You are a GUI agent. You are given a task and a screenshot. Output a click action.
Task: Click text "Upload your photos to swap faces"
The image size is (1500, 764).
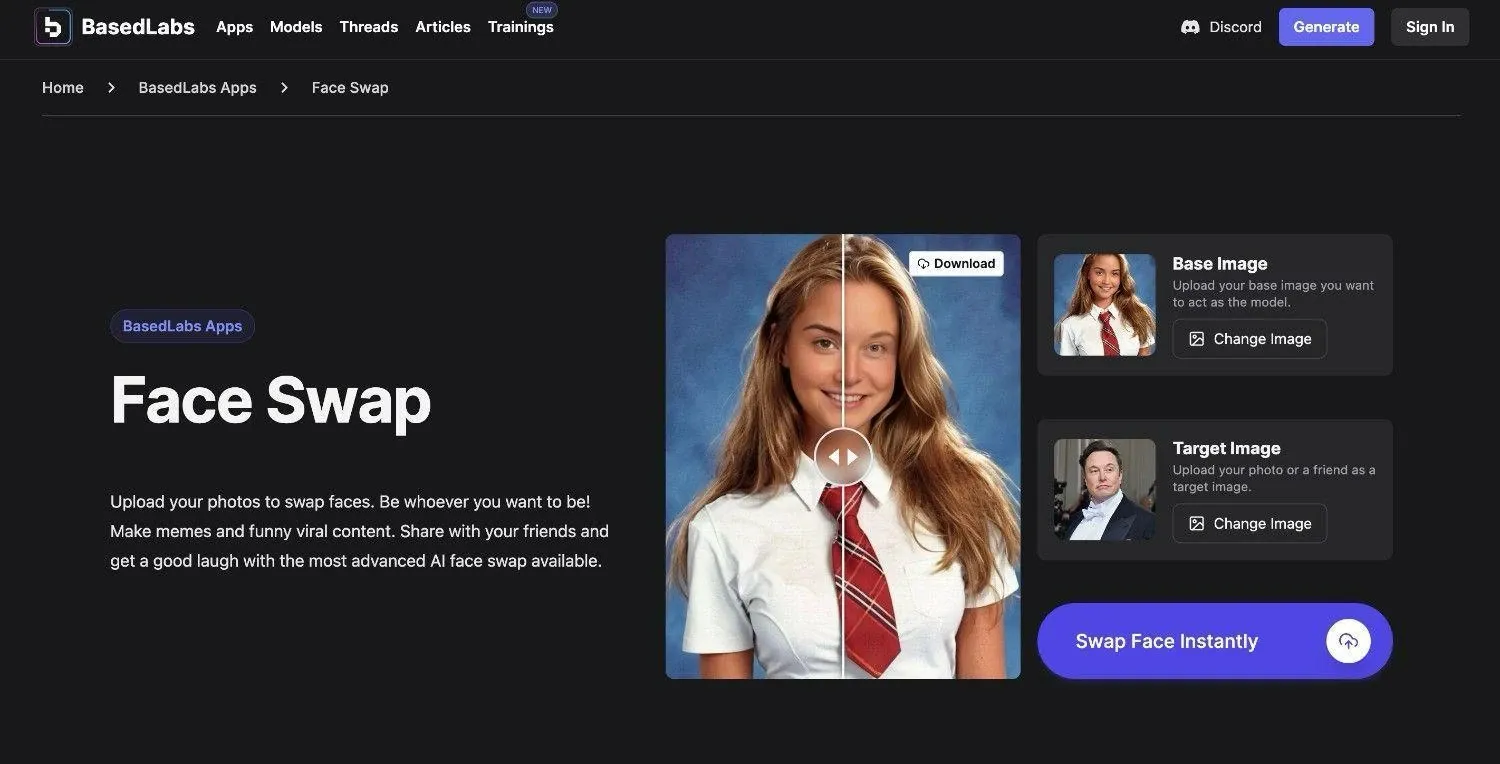click(x=242, y=501)
